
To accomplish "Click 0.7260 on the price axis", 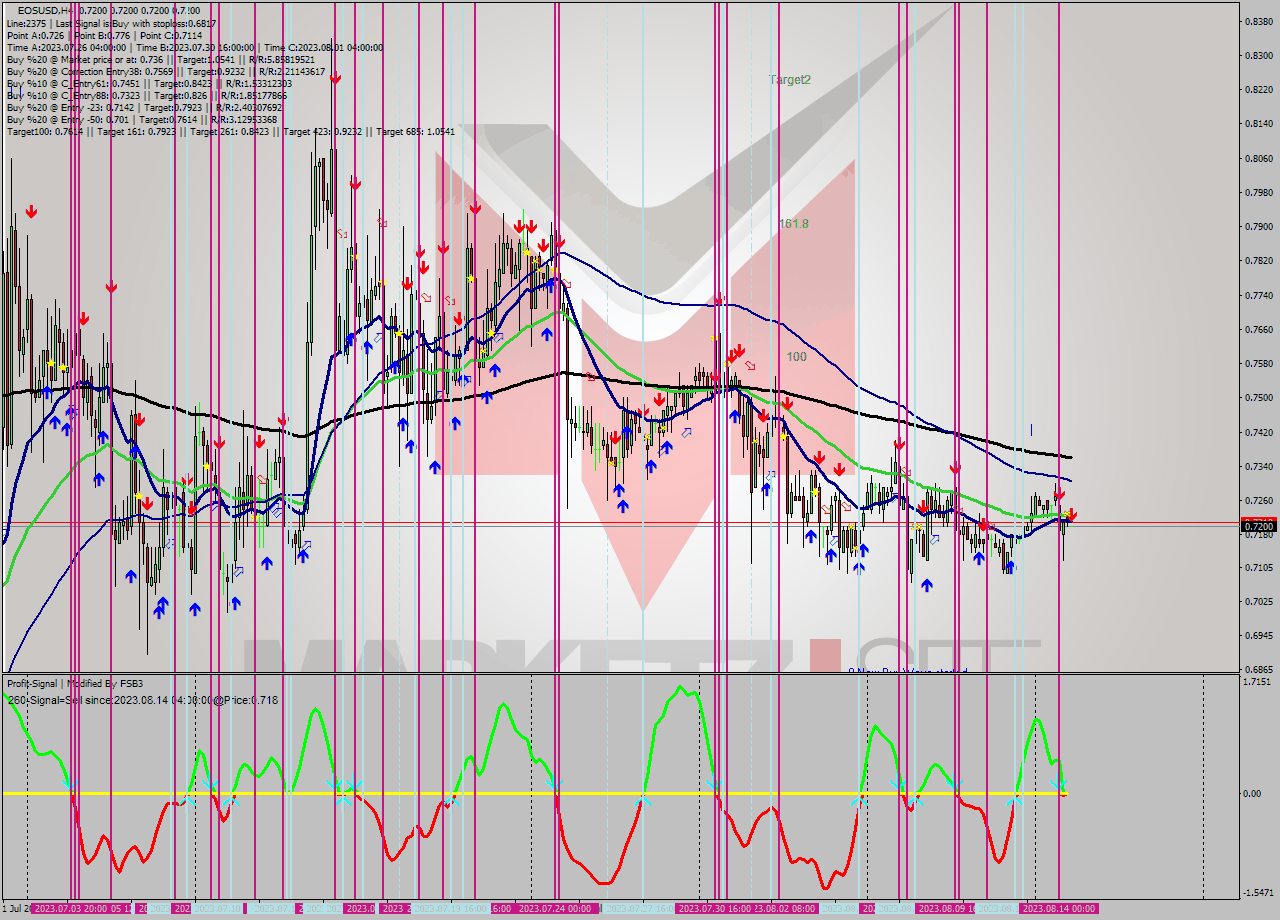I will tap(1257, 500).
